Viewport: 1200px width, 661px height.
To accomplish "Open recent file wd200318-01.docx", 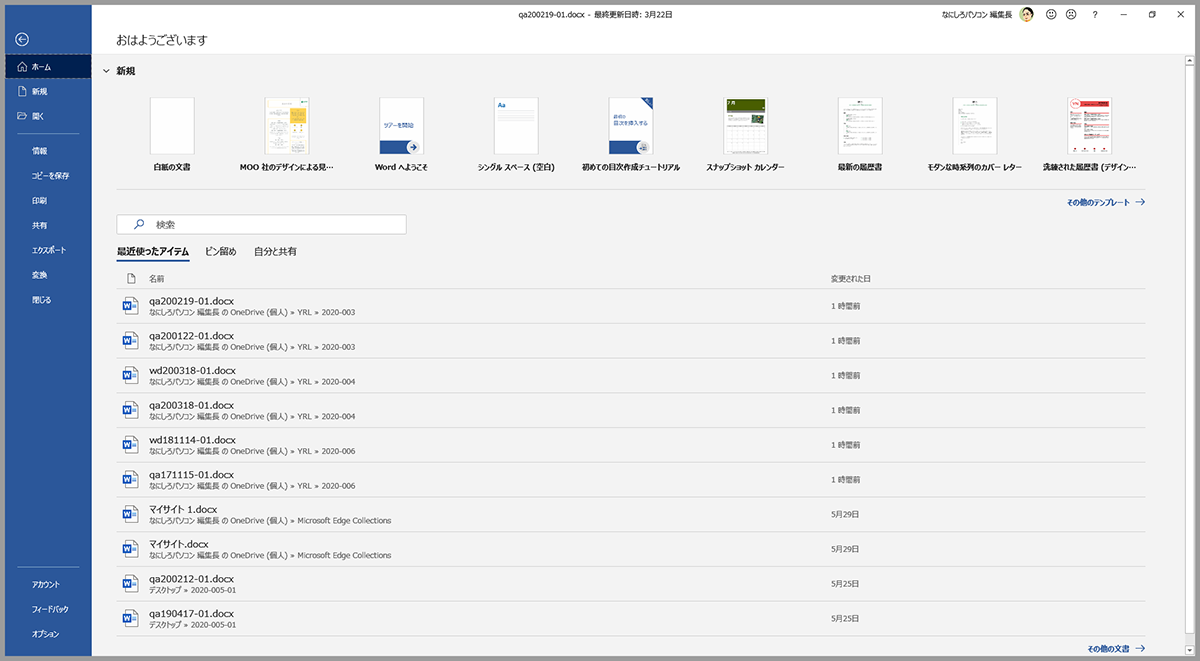I will tap(631, 375).
